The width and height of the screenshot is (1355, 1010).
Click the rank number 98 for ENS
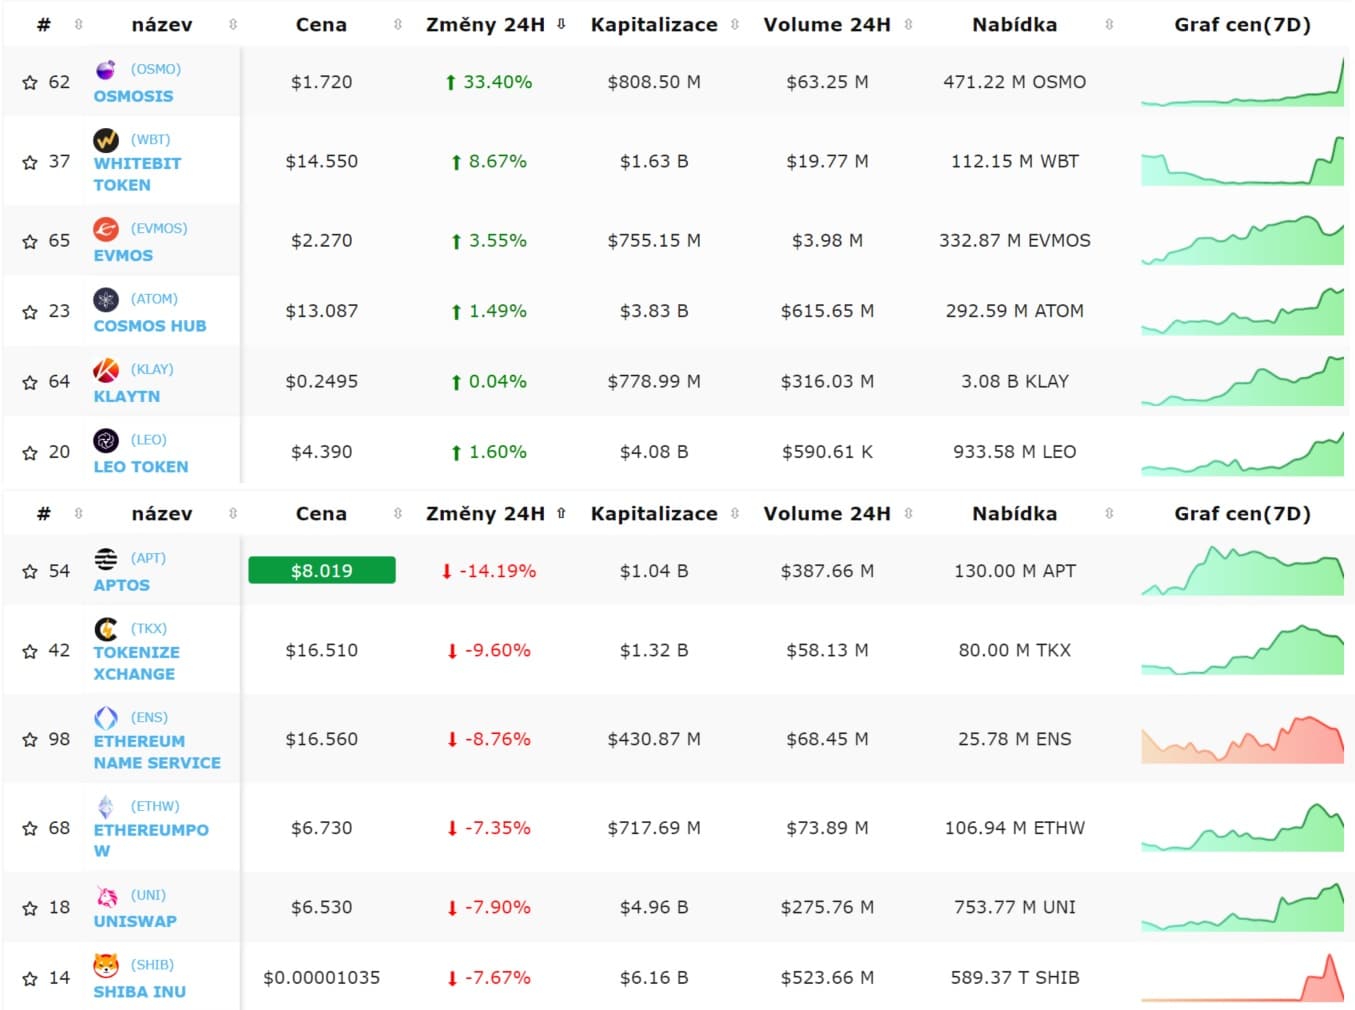pyautogui.click(x=60, y=739)
